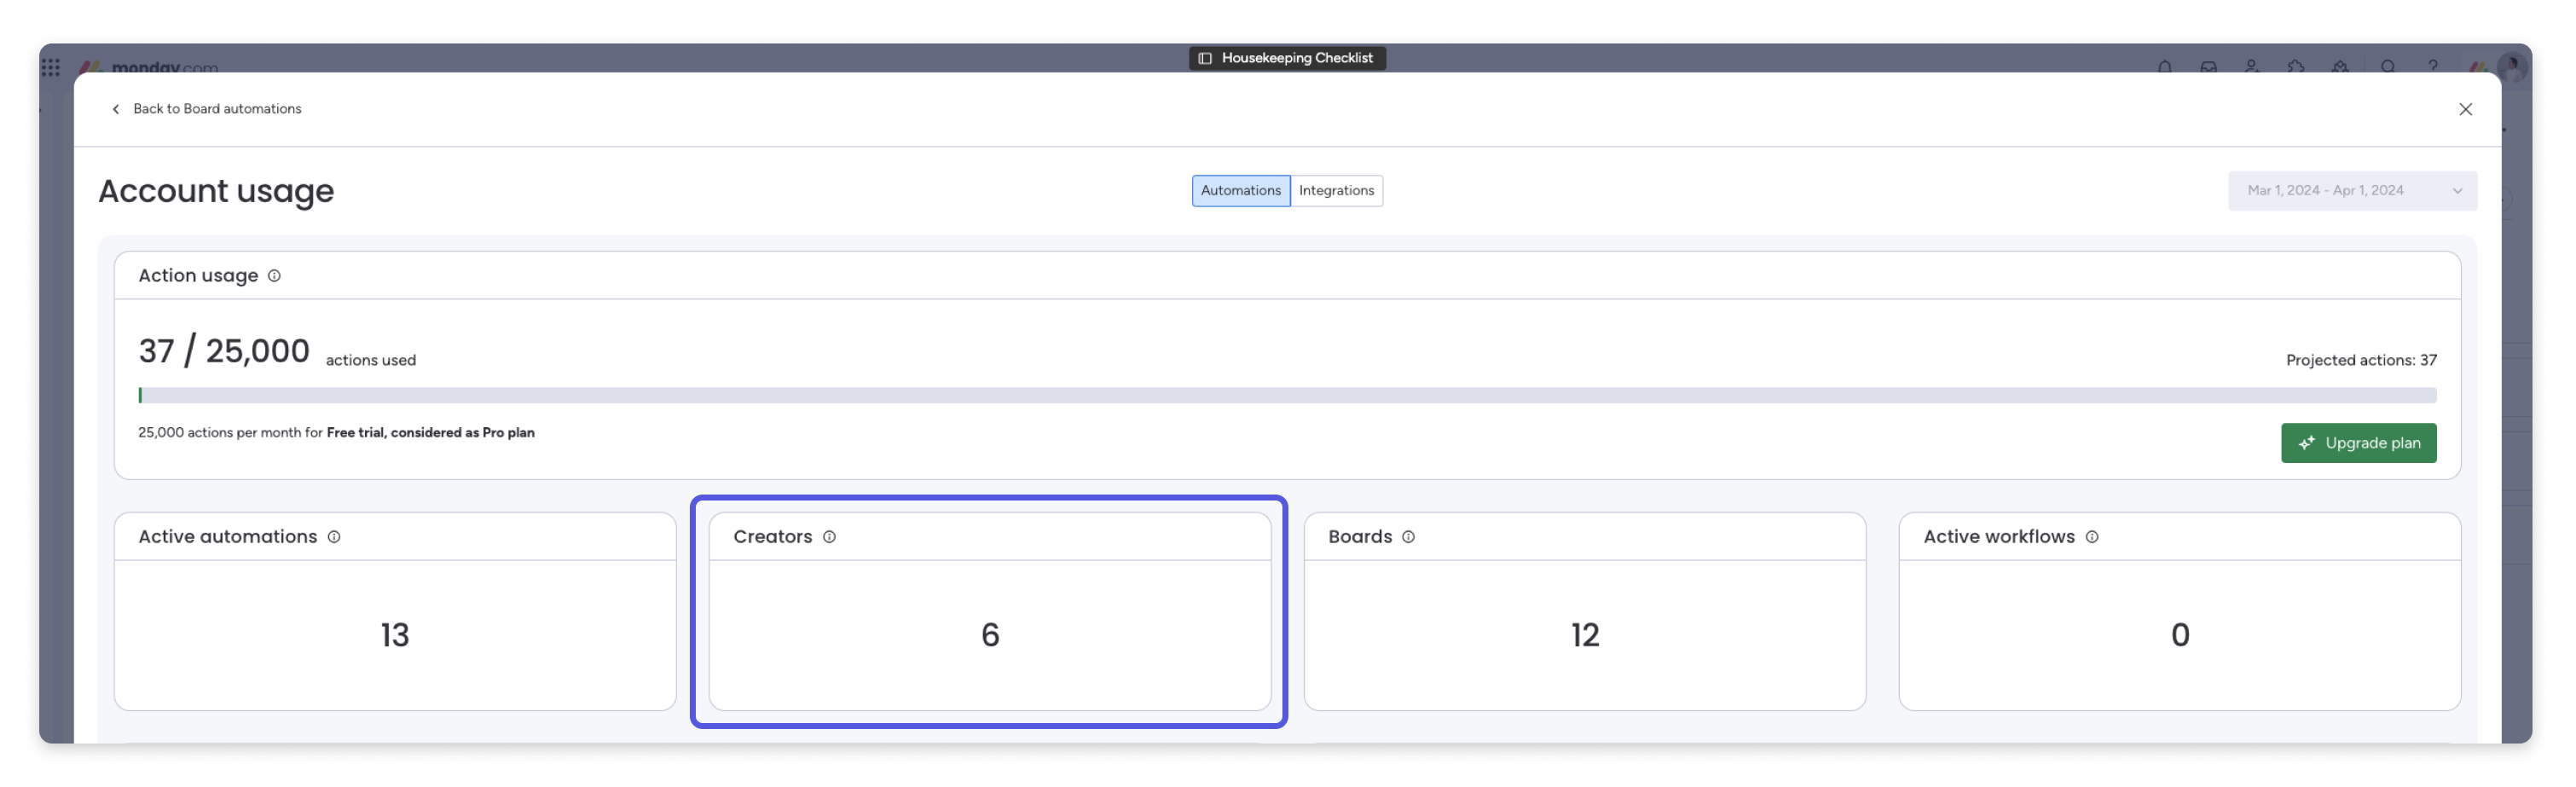Start a search with the magnifier icon
The height and width of the screenshot is (787, 2576).
pyautogui.click(x=2388, y=67)
